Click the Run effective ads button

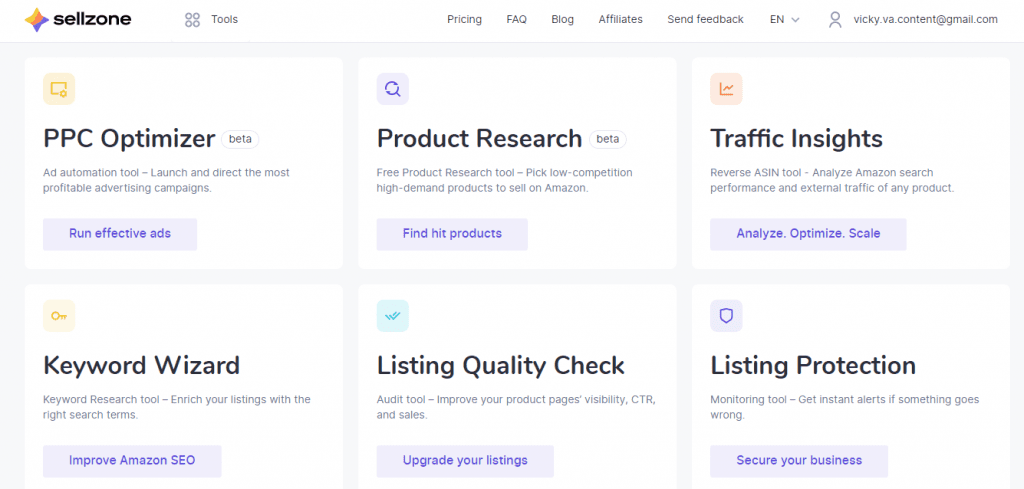tap(120, 234)
